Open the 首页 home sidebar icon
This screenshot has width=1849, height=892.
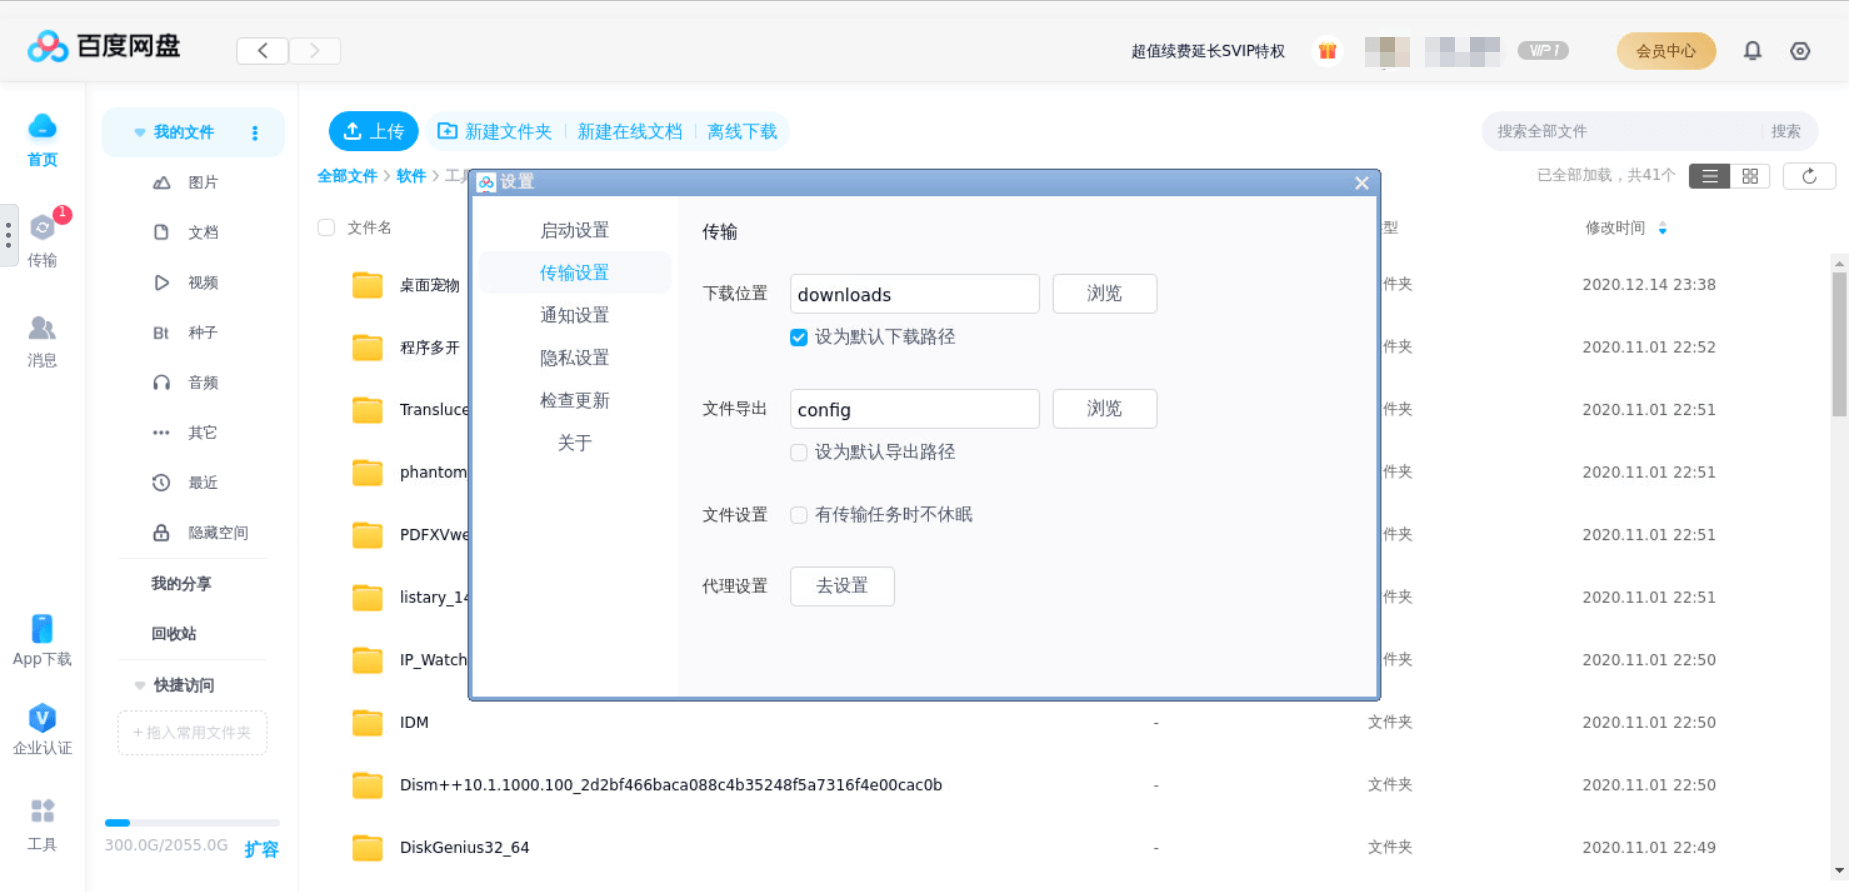coord(42,140)
